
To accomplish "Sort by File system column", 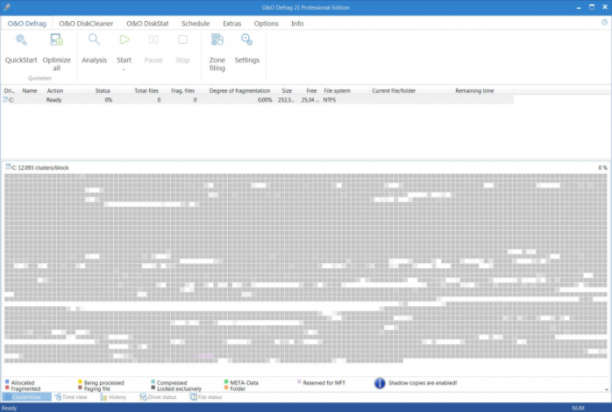I will (x=337, y=91).
